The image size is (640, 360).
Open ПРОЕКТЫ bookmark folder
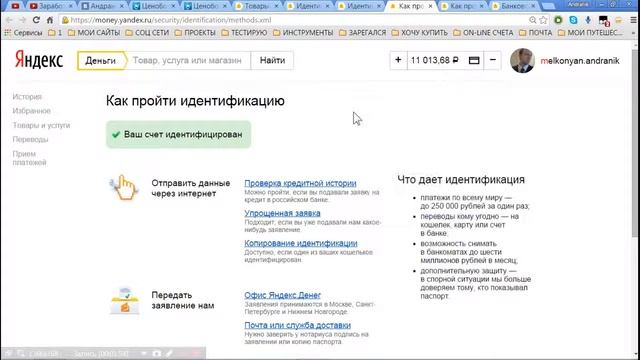tap(195, 33)
